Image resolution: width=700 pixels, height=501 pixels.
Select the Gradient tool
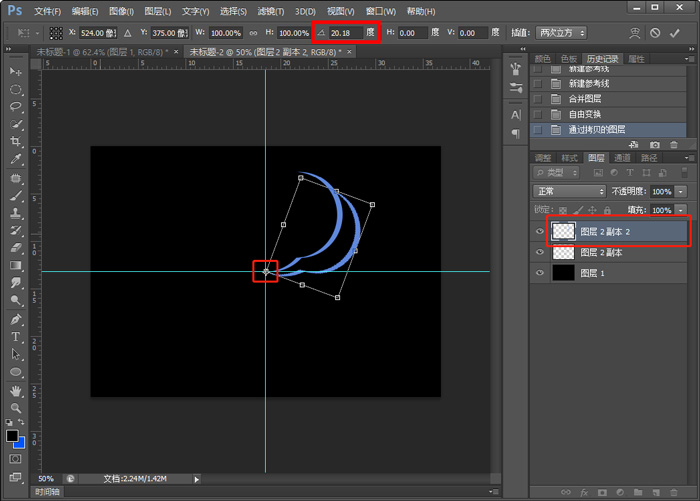16,265
